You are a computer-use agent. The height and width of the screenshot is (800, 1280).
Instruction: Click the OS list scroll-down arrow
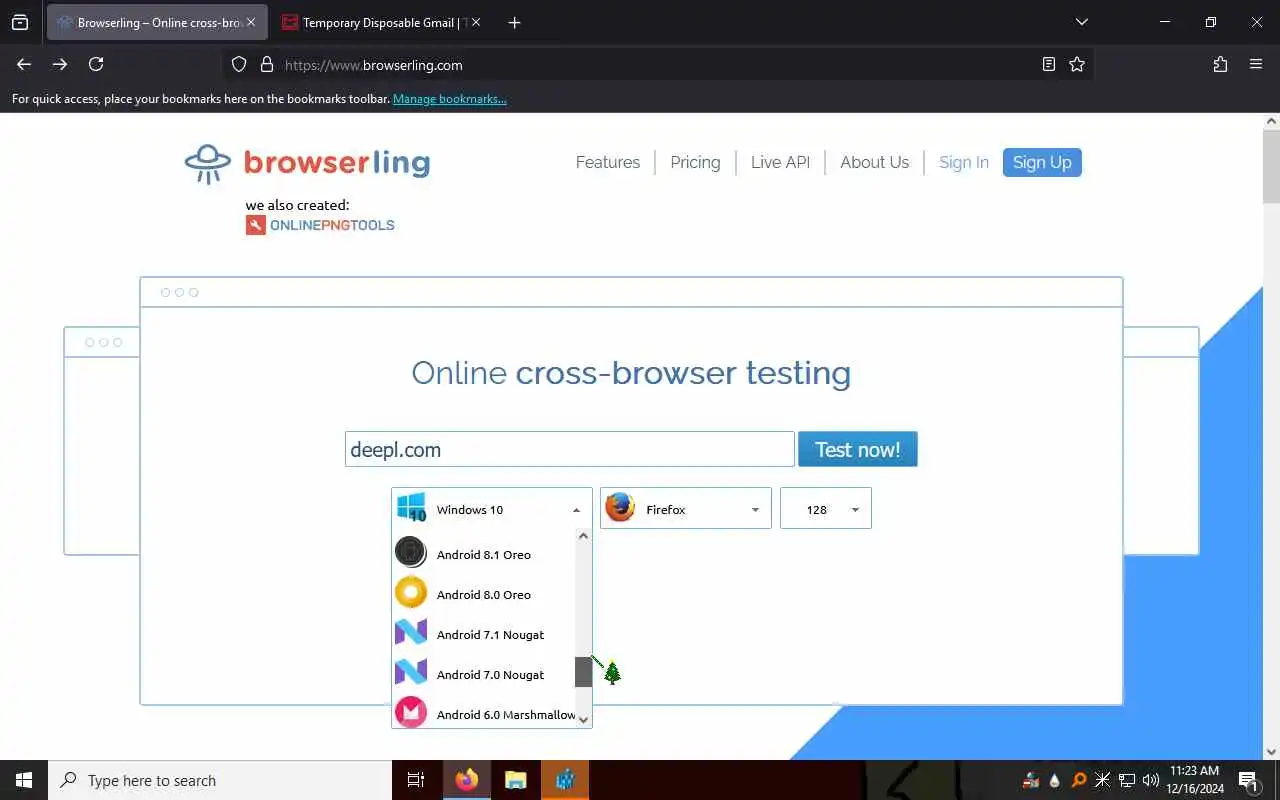pos(584,719)
